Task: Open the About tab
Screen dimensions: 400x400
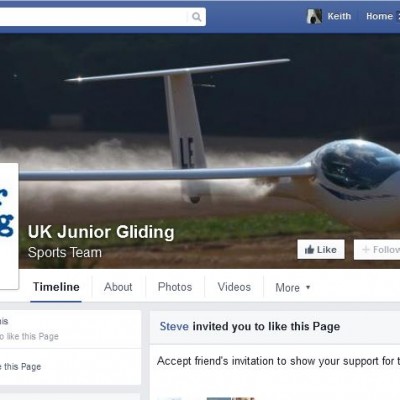Action: pyautogui.click(x=118, y=287)
